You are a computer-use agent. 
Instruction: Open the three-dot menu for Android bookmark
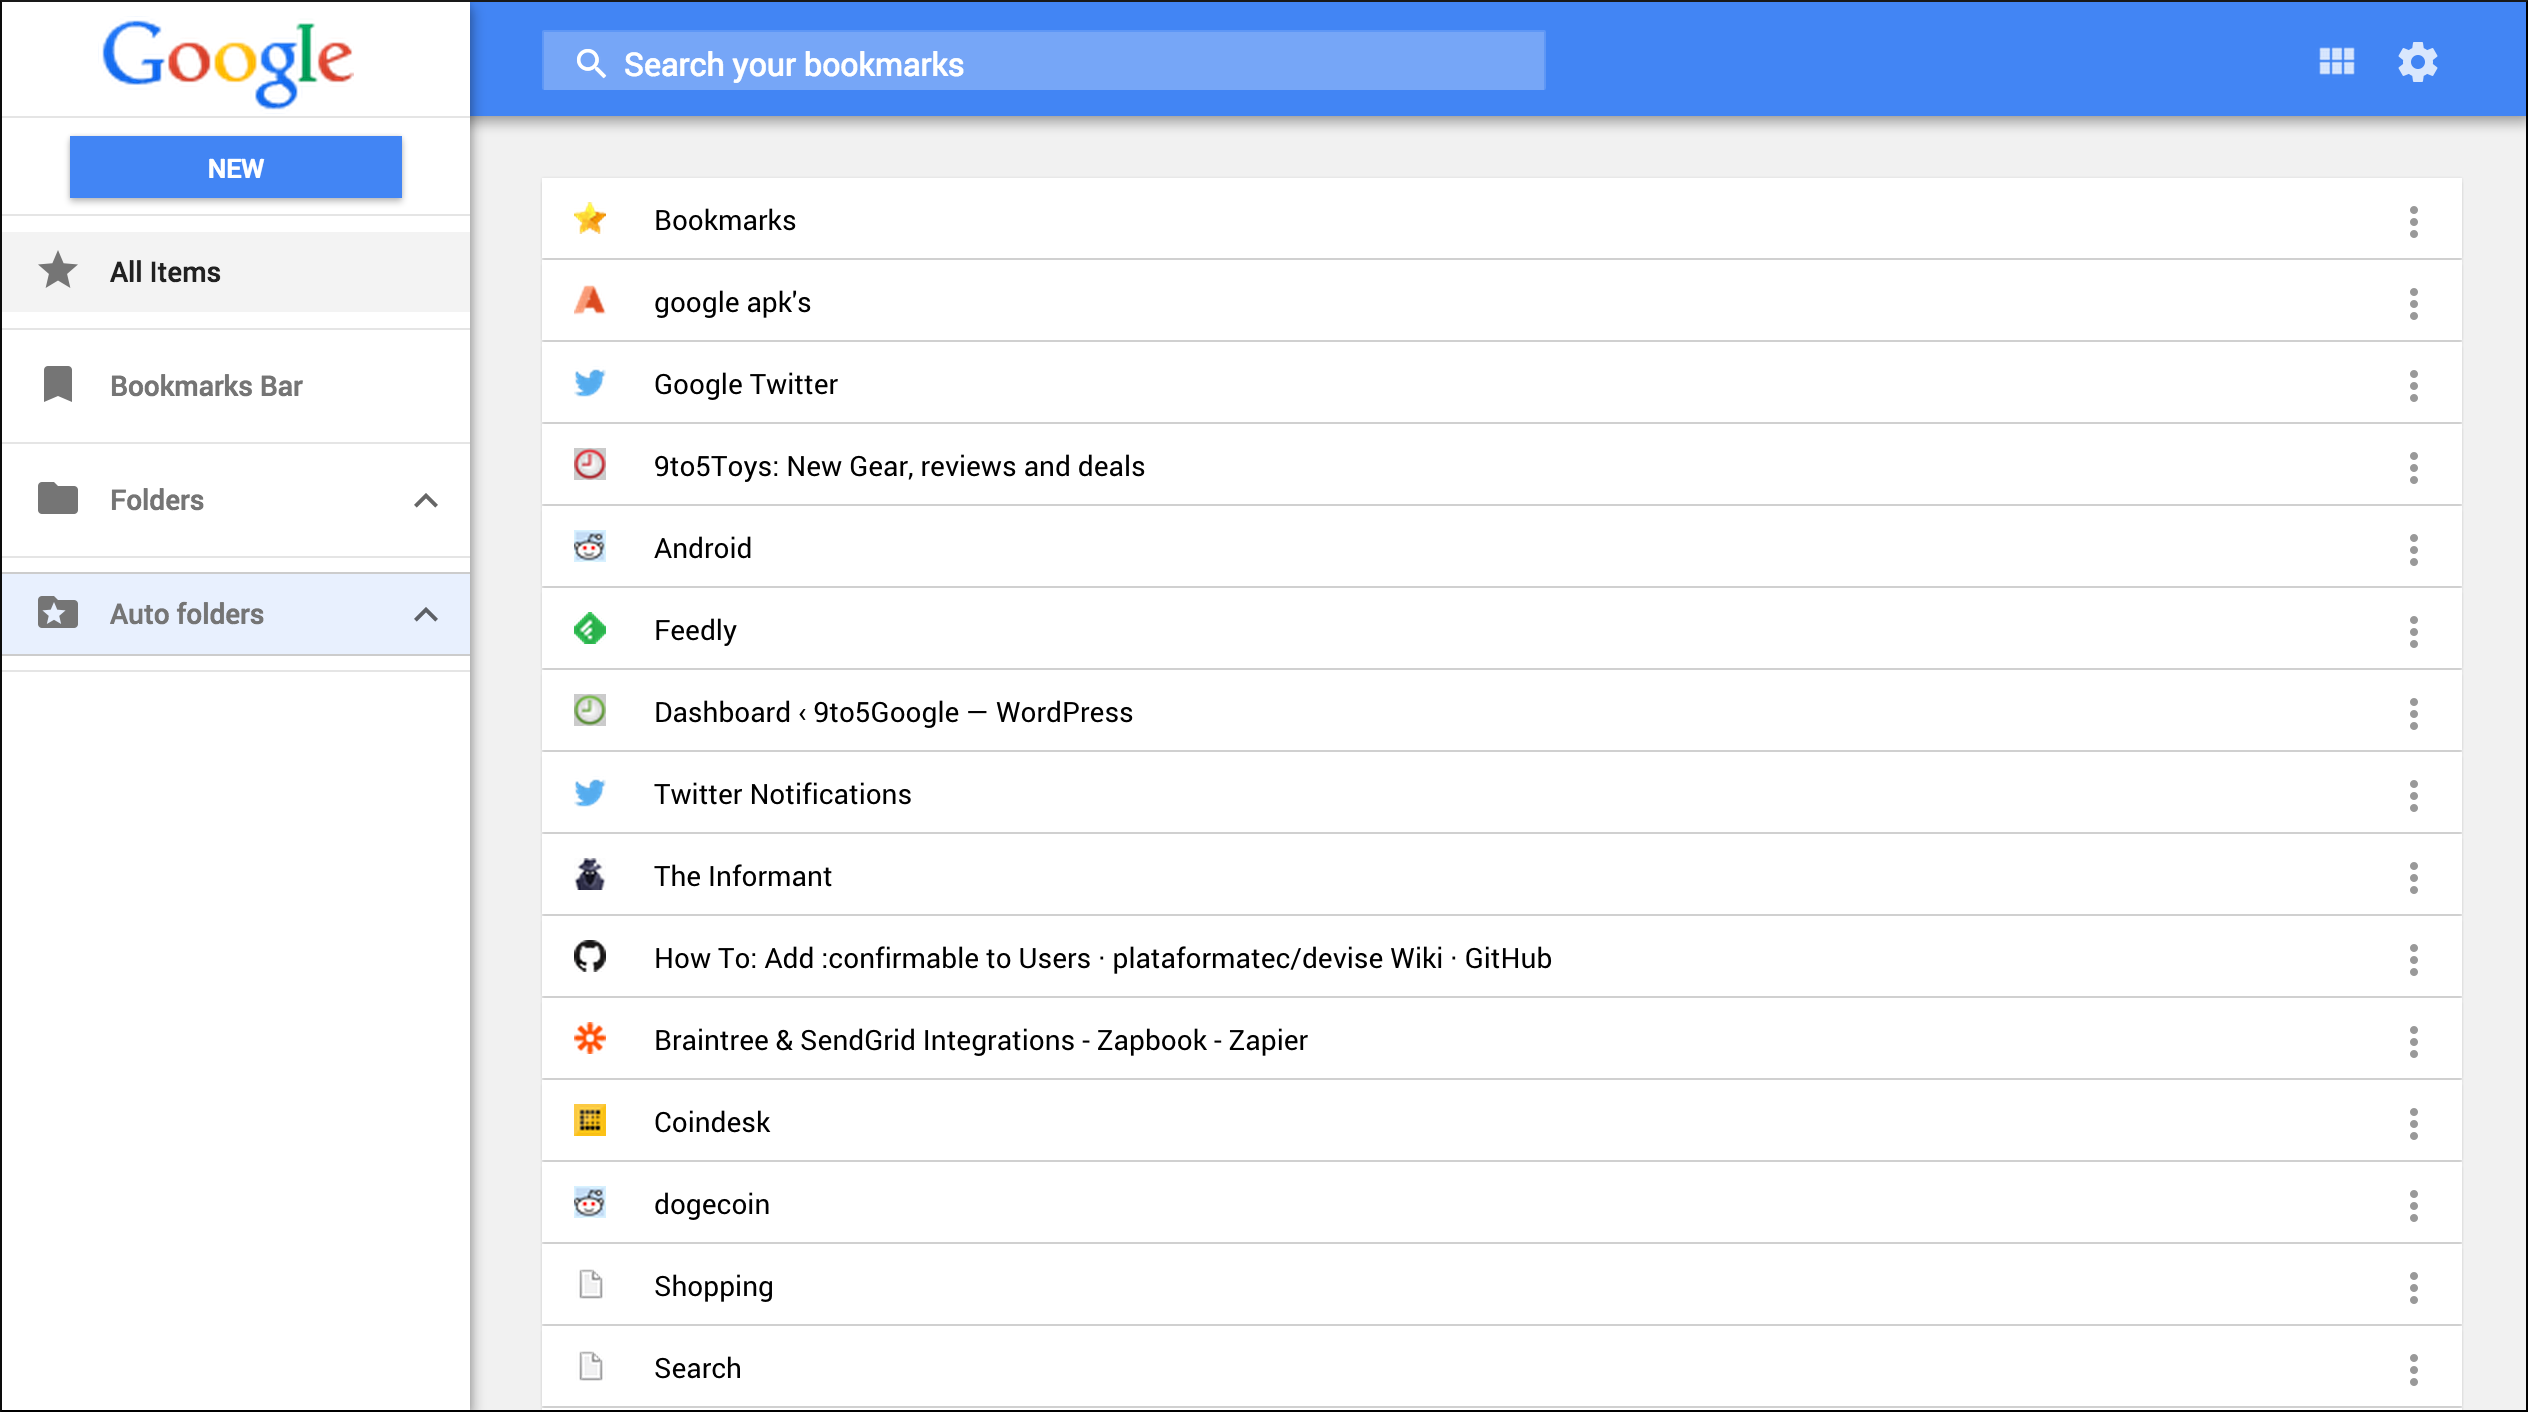point(2413,549)
